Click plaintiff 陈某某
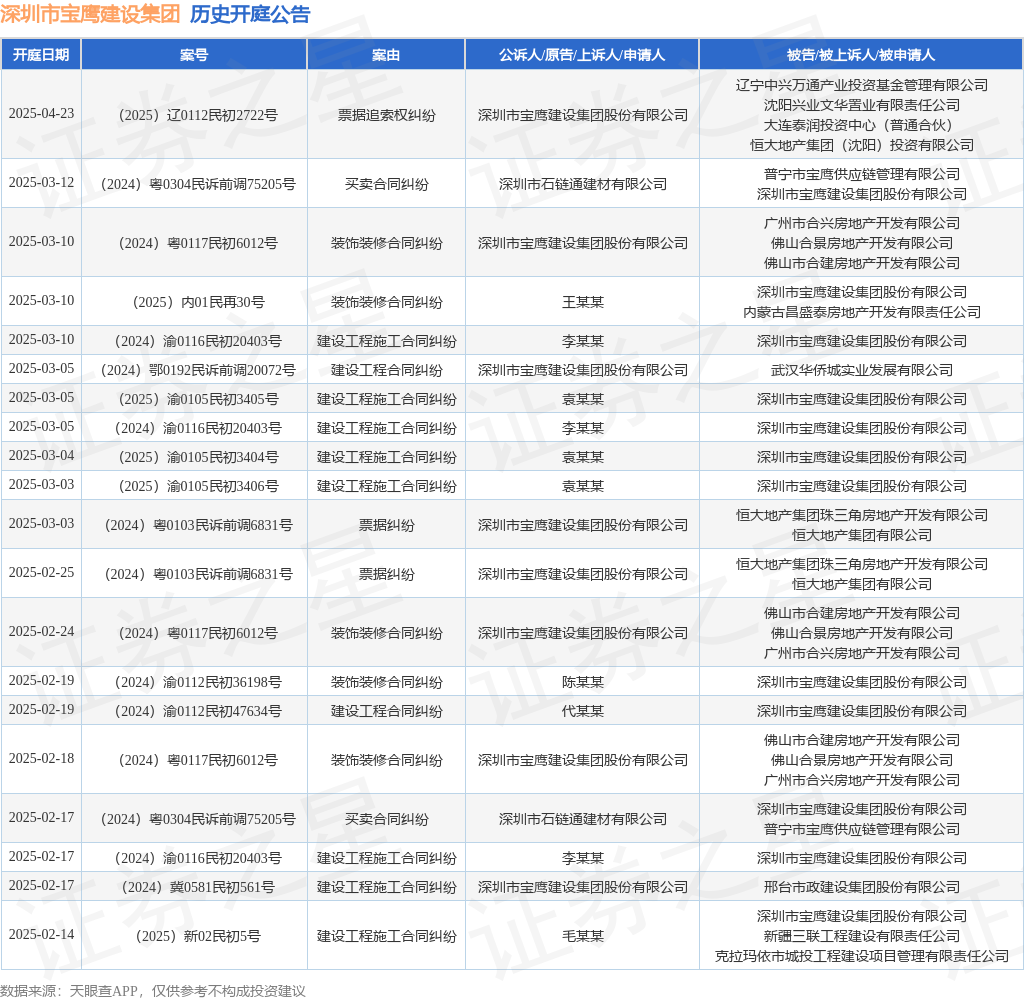 coord(583,683)
